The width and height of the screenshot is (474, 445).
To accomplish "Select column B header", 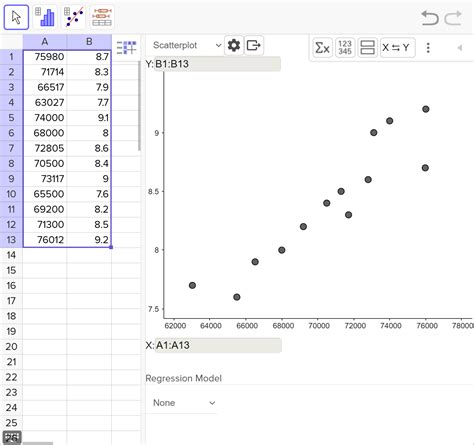I will click(x=89, y=42).
